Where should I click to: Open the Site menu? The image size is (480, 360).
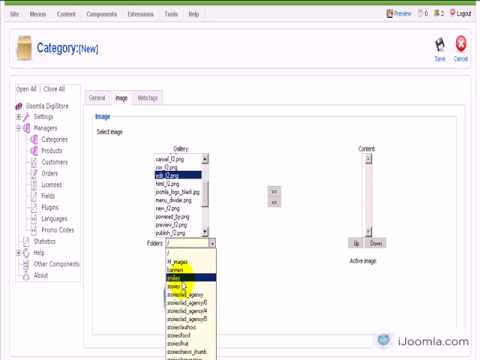pyautogui.click(x=15, y=14)
